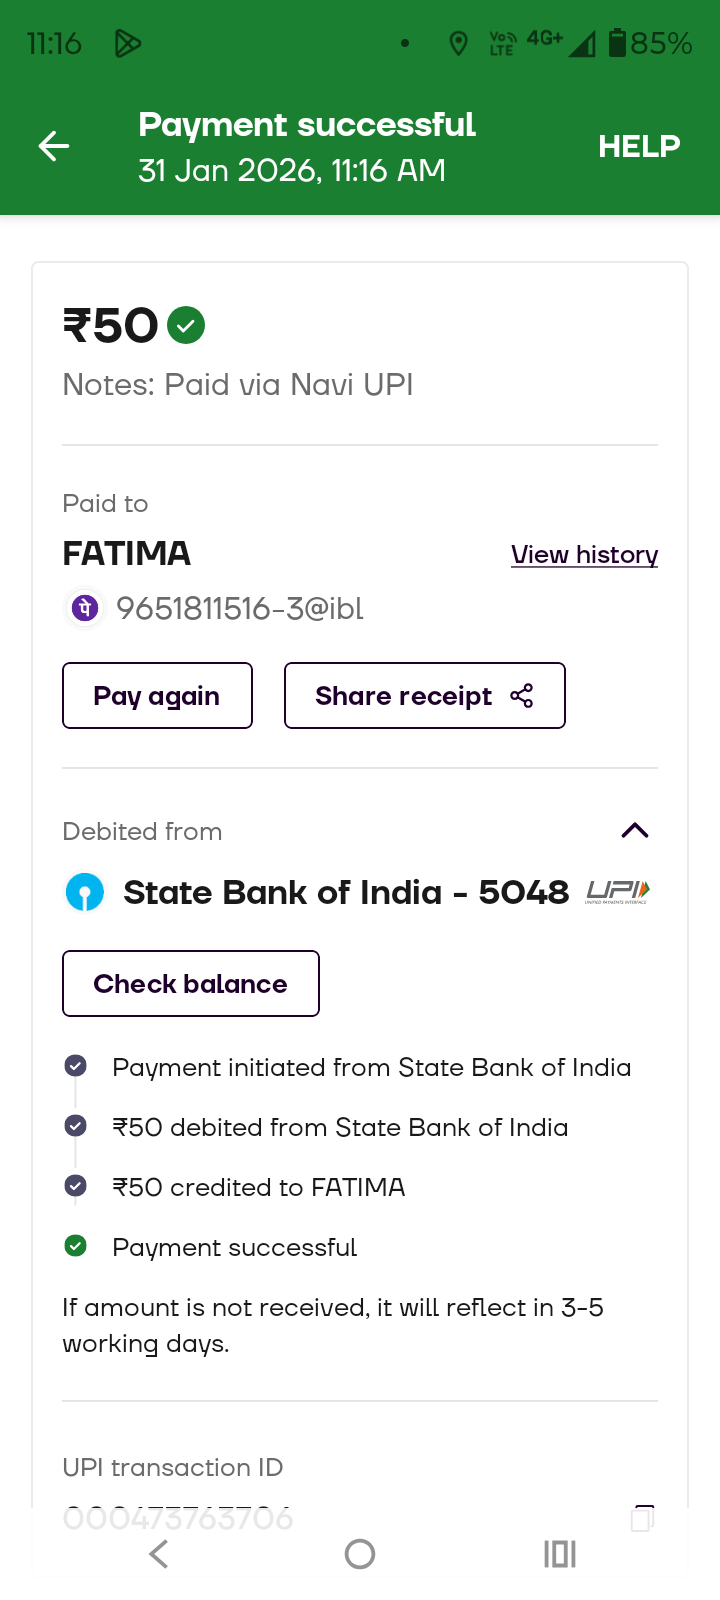This screenshot has width=720, height=1600.
Task: Tap the green payment success checkmark
Action: coord(186,325)
